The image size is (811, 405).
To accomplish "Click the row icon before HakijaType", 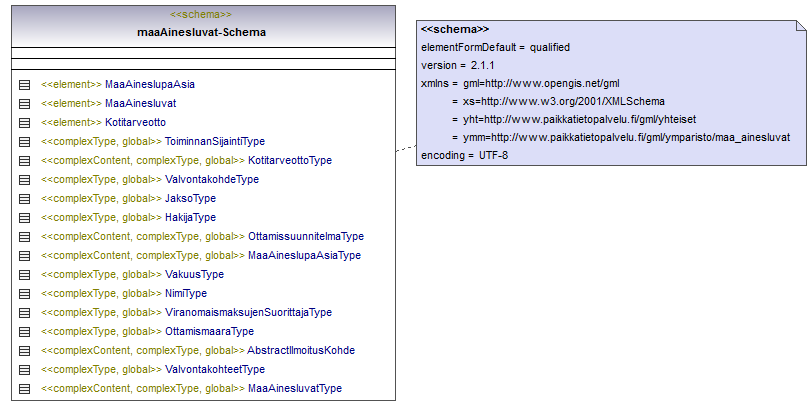I will pos(25,217).
